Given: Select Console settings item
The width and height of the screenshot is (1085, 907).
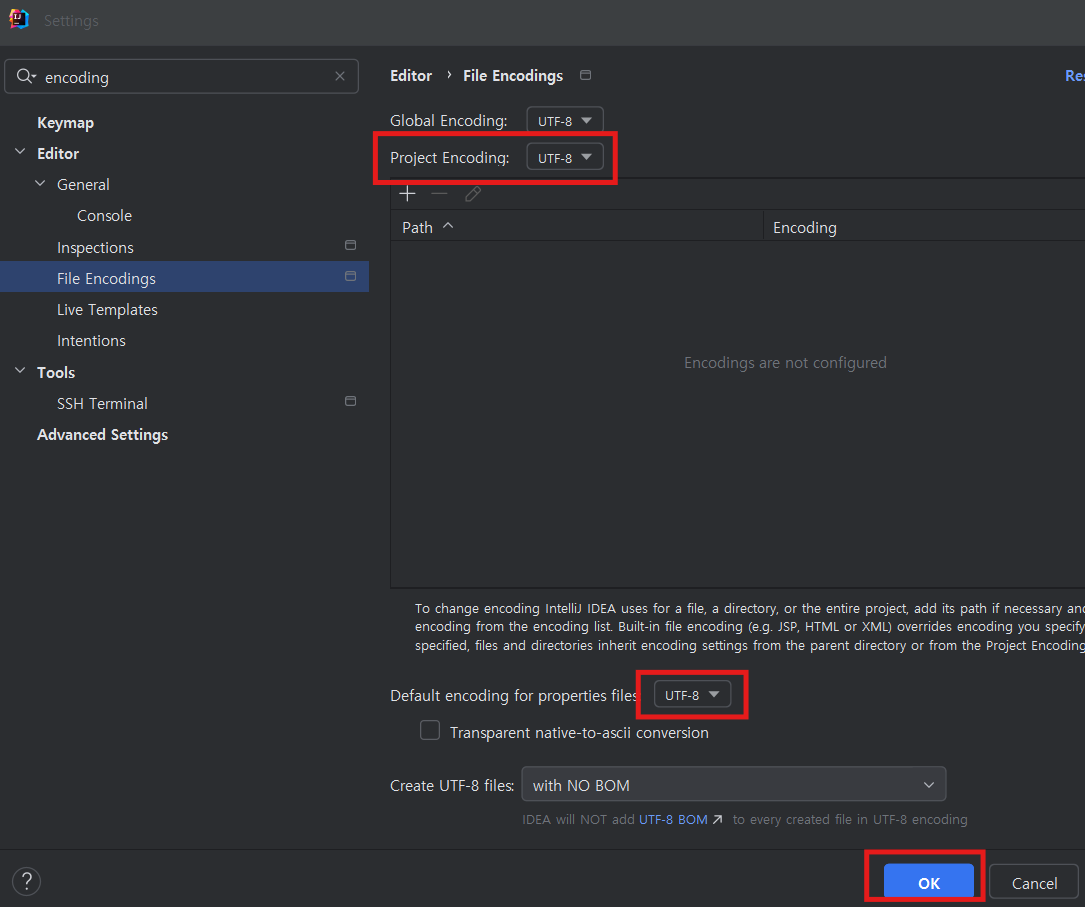Looking at the screenshot, I should [104, 216].
